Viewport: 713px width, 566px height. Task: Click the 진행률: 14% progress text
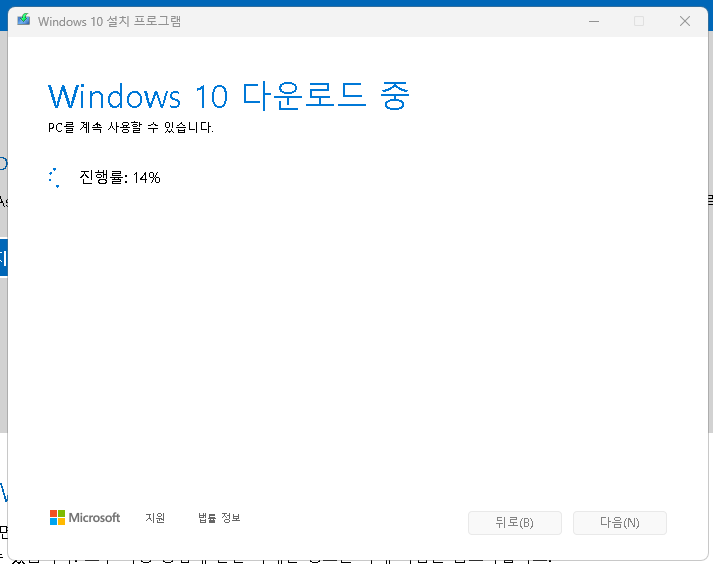pos(120,177)
